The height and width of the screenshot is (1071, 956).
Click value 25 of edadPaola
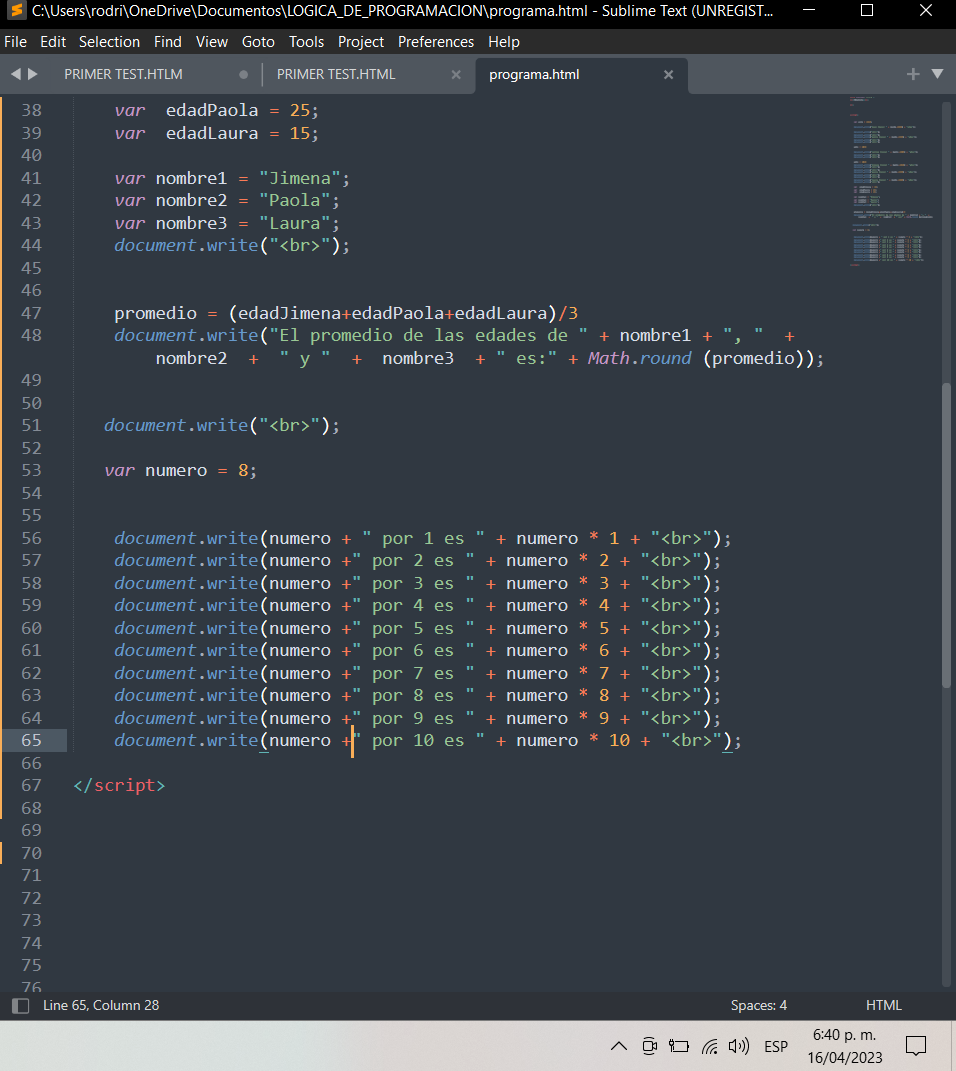click(x=300, y=110)
